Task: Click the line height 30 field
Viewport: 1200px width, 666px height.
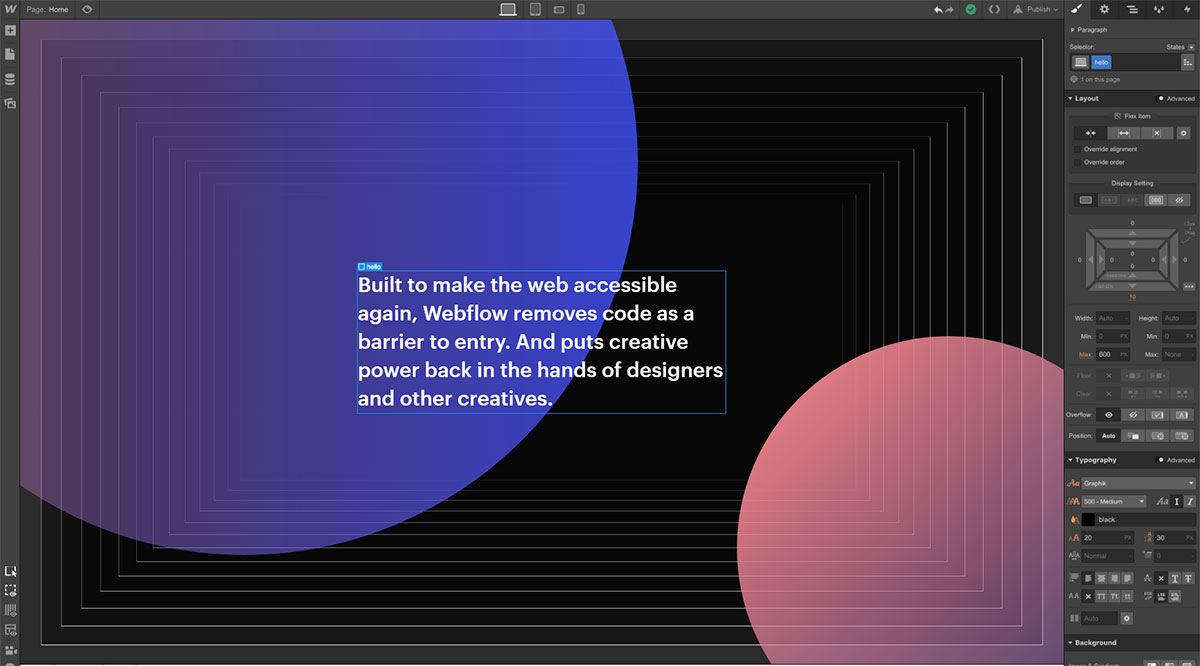Action: coord(1174,538)
